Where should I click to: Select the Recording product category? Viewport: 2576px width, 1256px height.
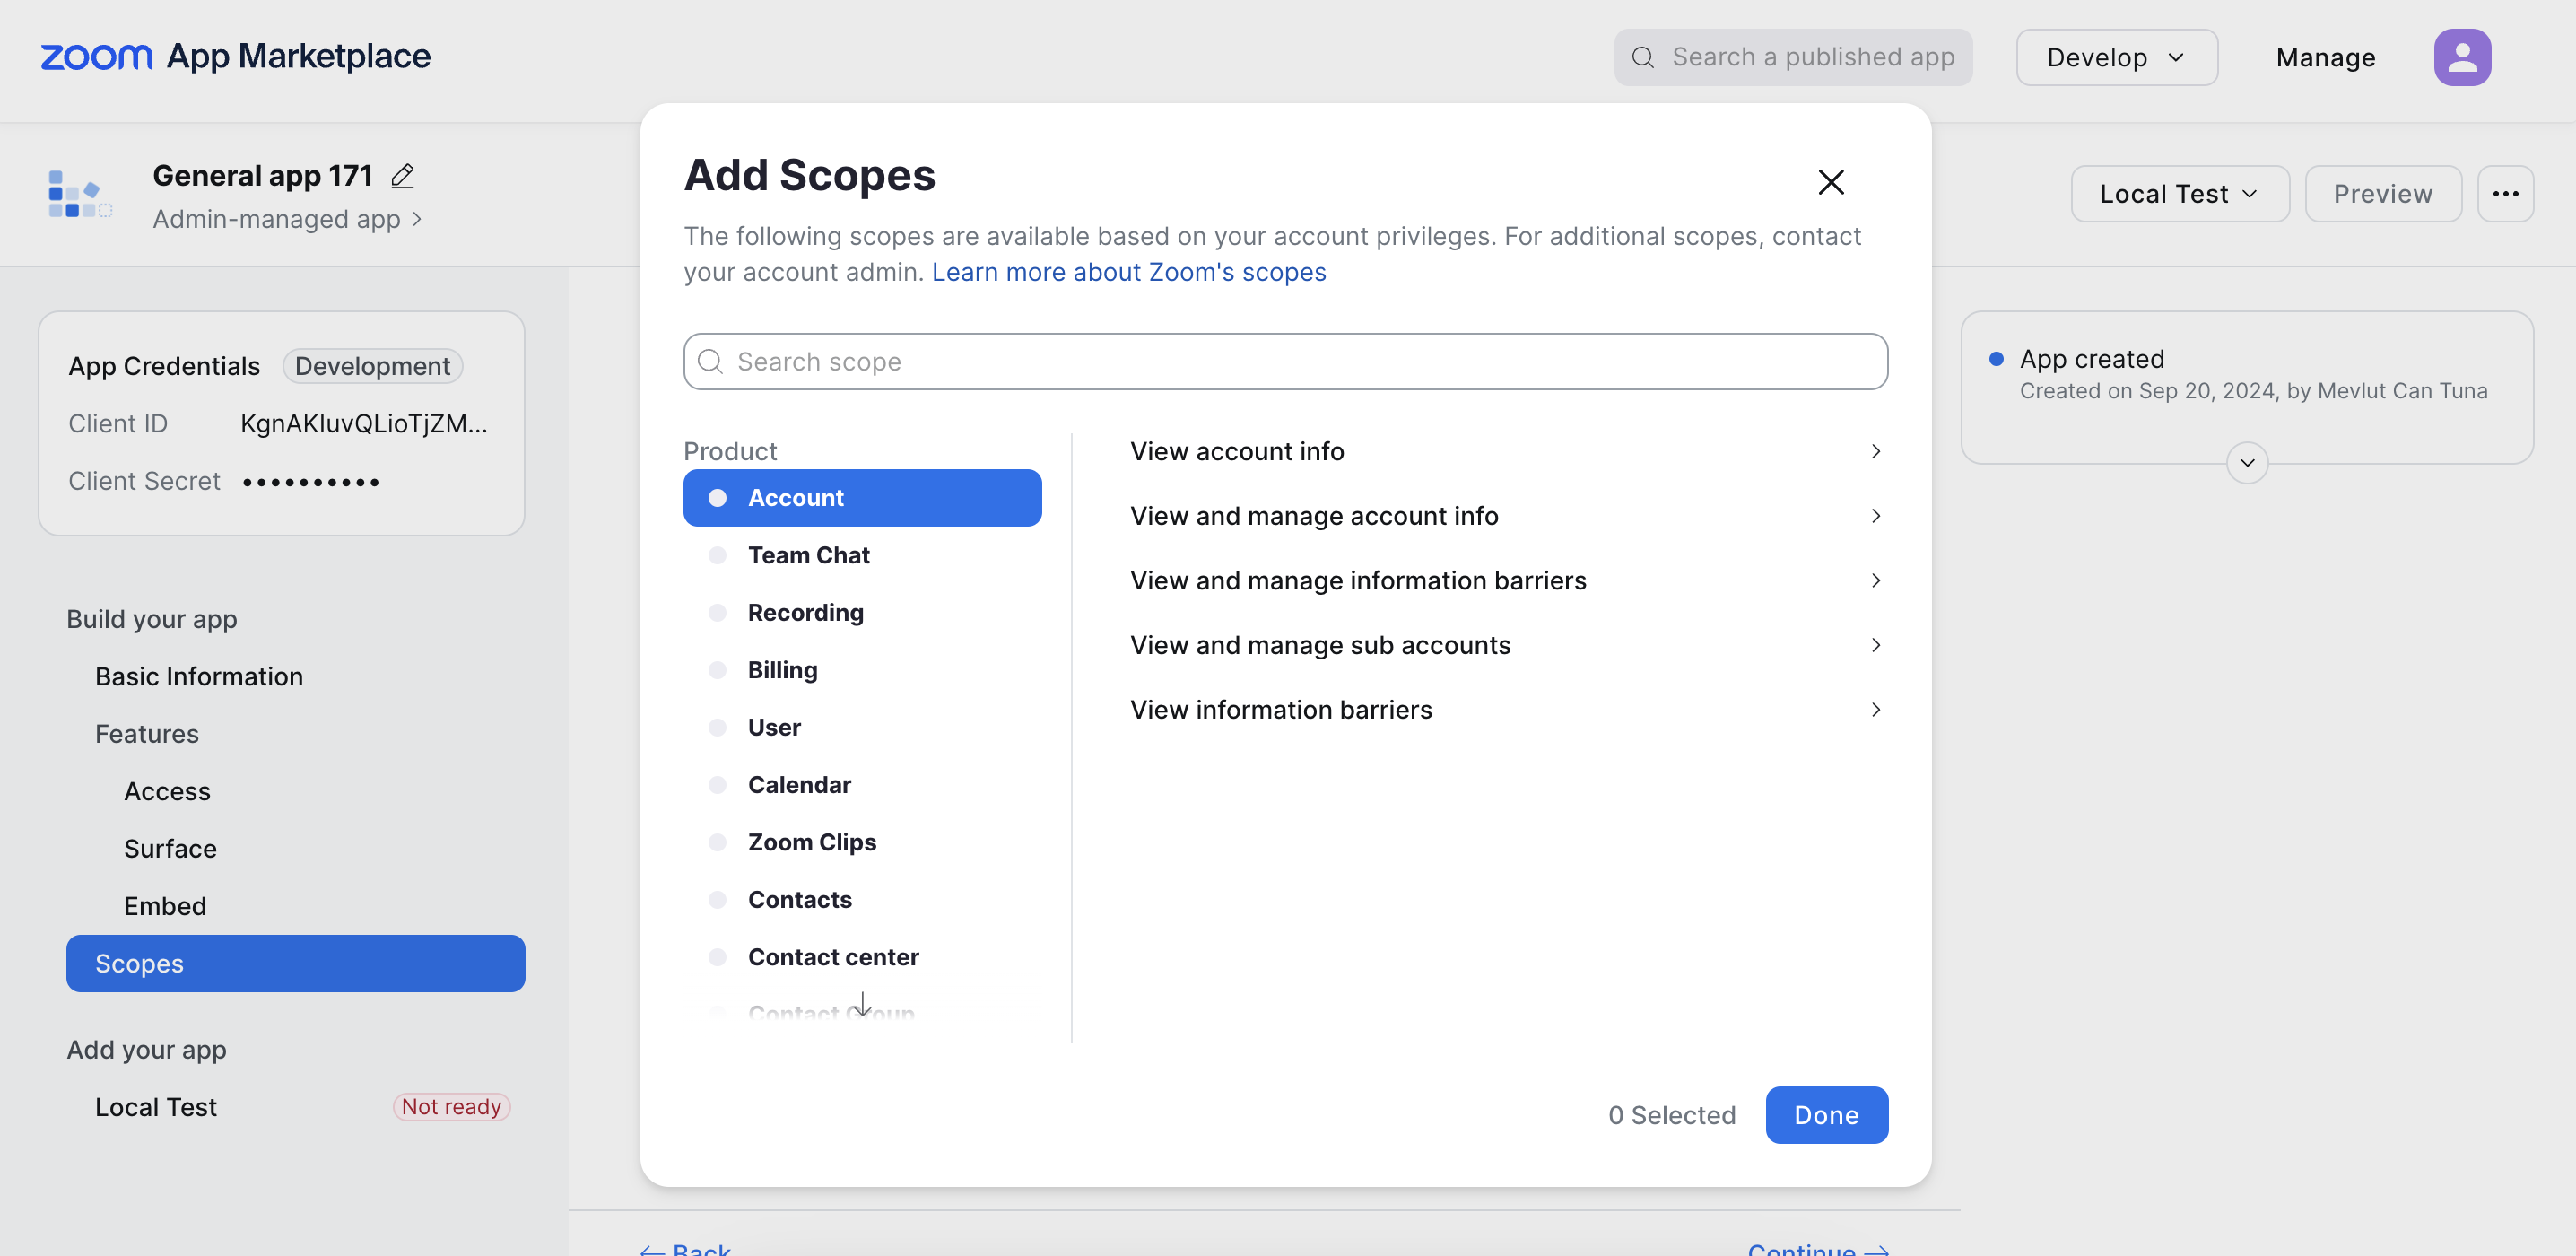[862, 613]
